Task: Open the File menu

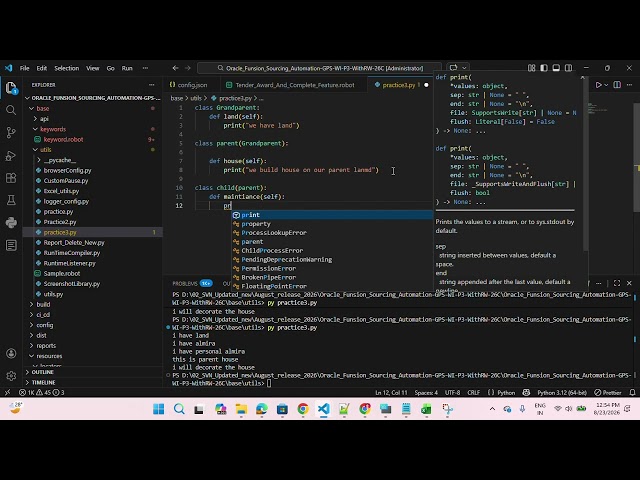Action: pyautogui.click(x=24, y=68)
